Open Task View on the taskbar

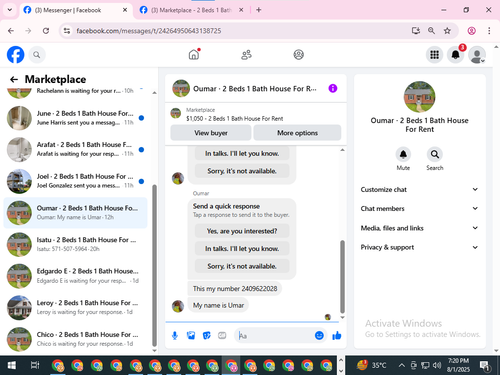[35, 365]
